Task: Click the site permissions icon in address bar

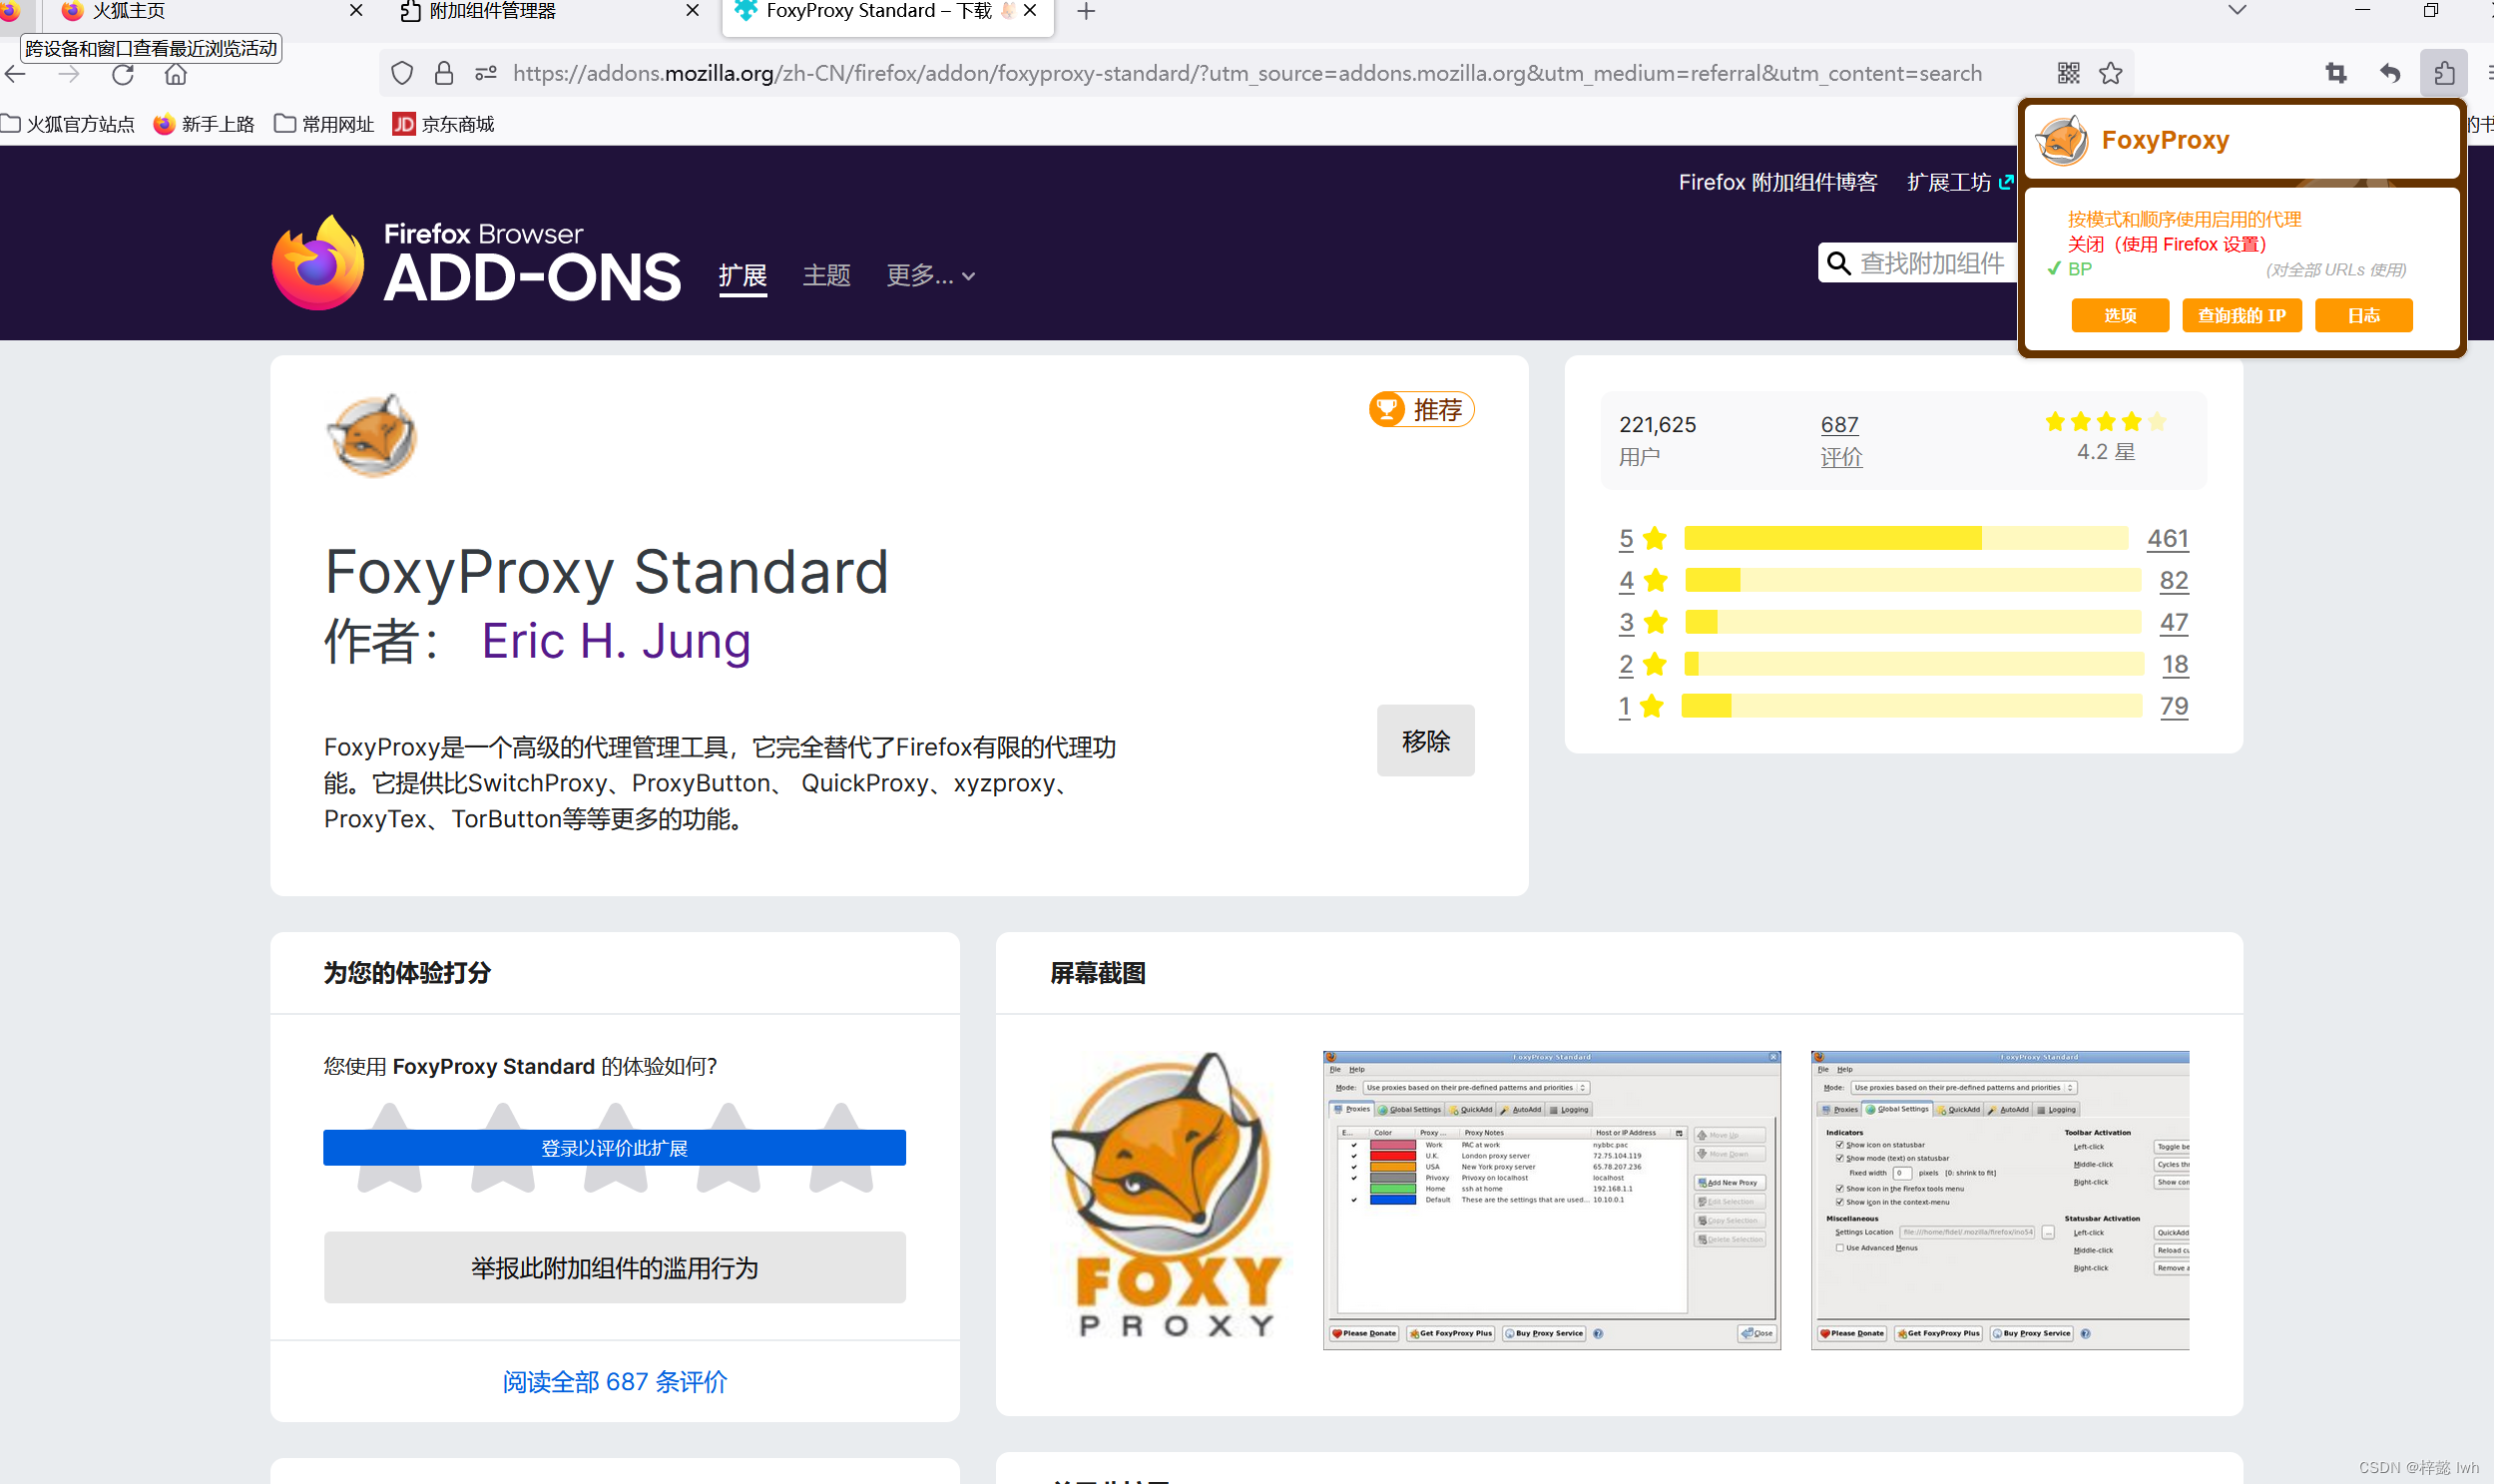Action: [x=486, y=73]
